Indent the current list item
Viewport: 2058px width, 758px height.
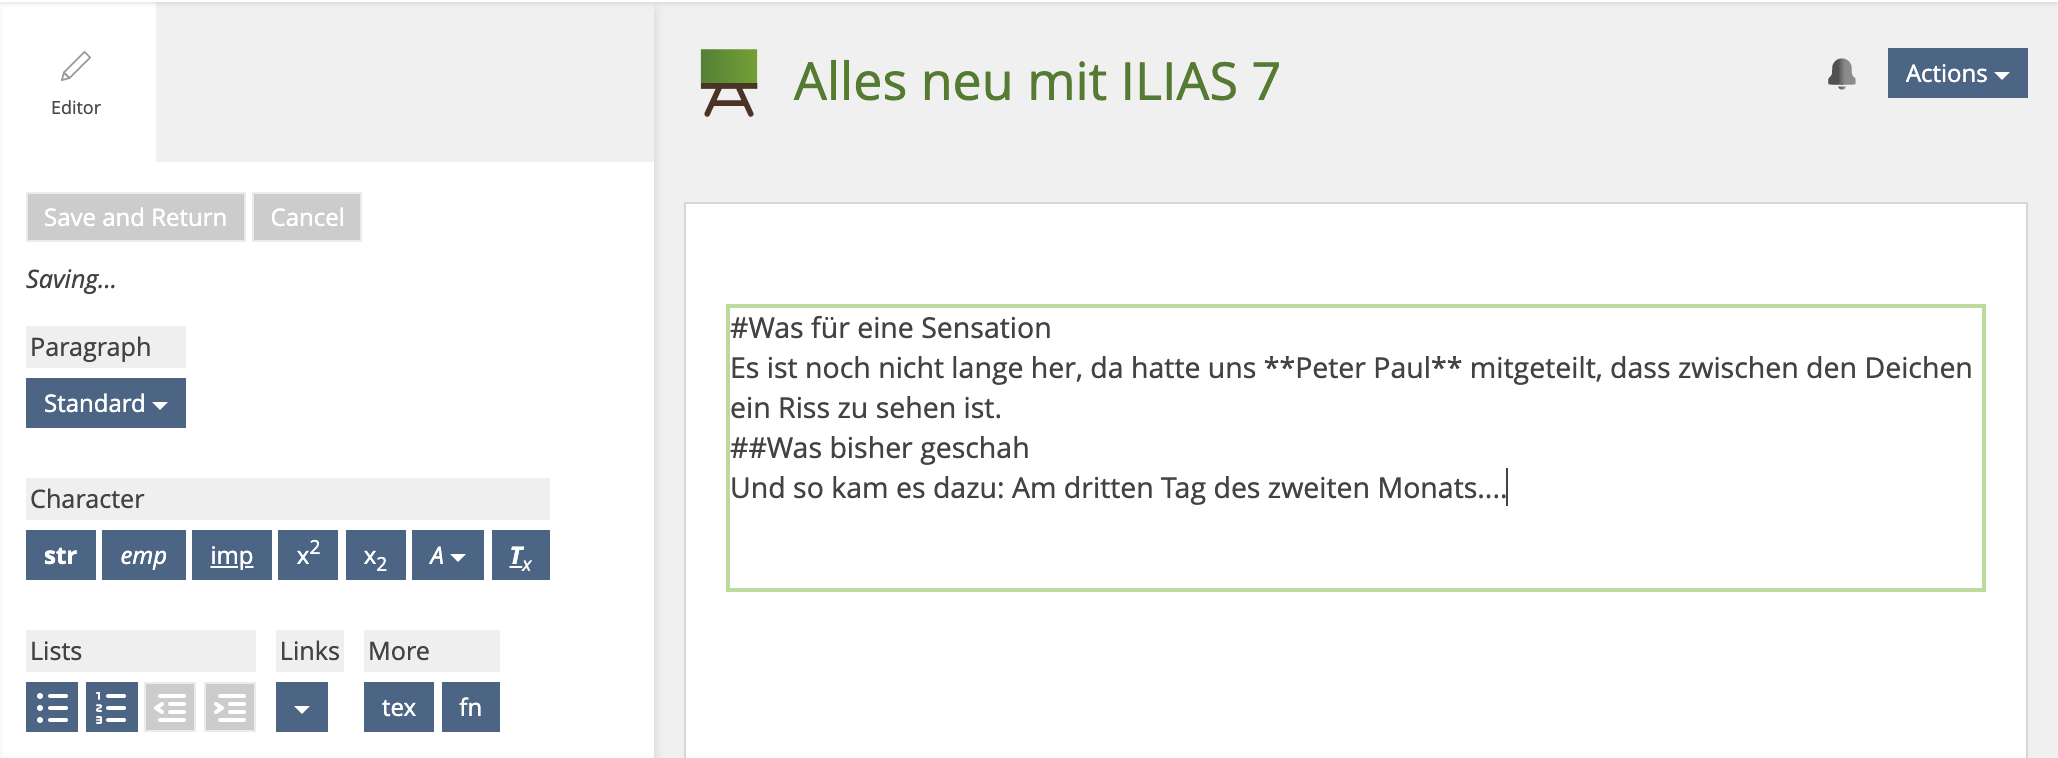point(230,707)
